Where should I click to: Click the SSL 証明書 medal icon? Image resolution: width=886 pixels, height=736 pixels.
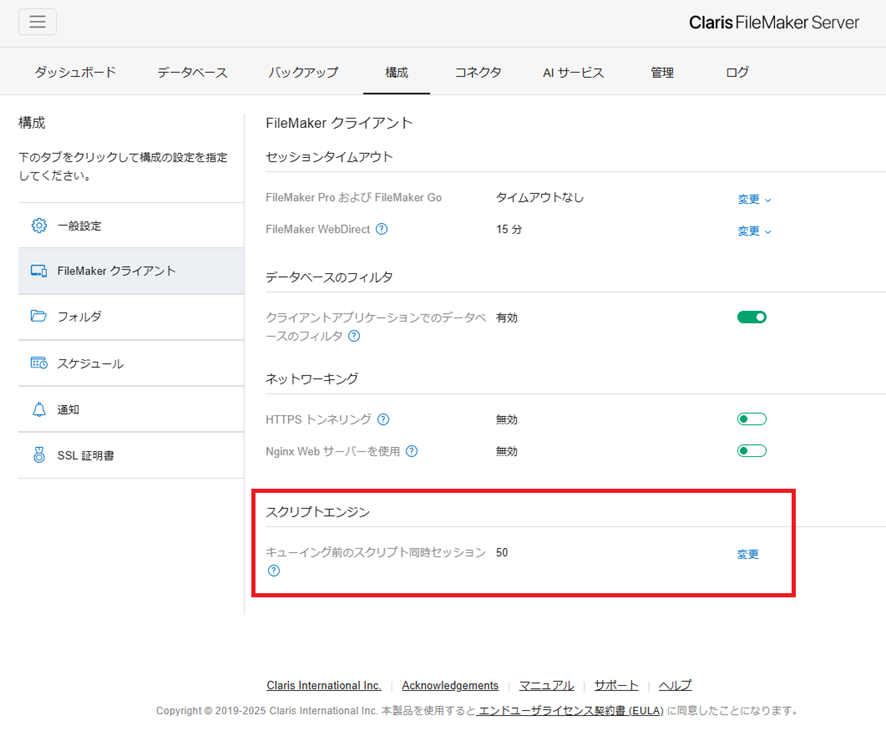(x=39, y=455)
